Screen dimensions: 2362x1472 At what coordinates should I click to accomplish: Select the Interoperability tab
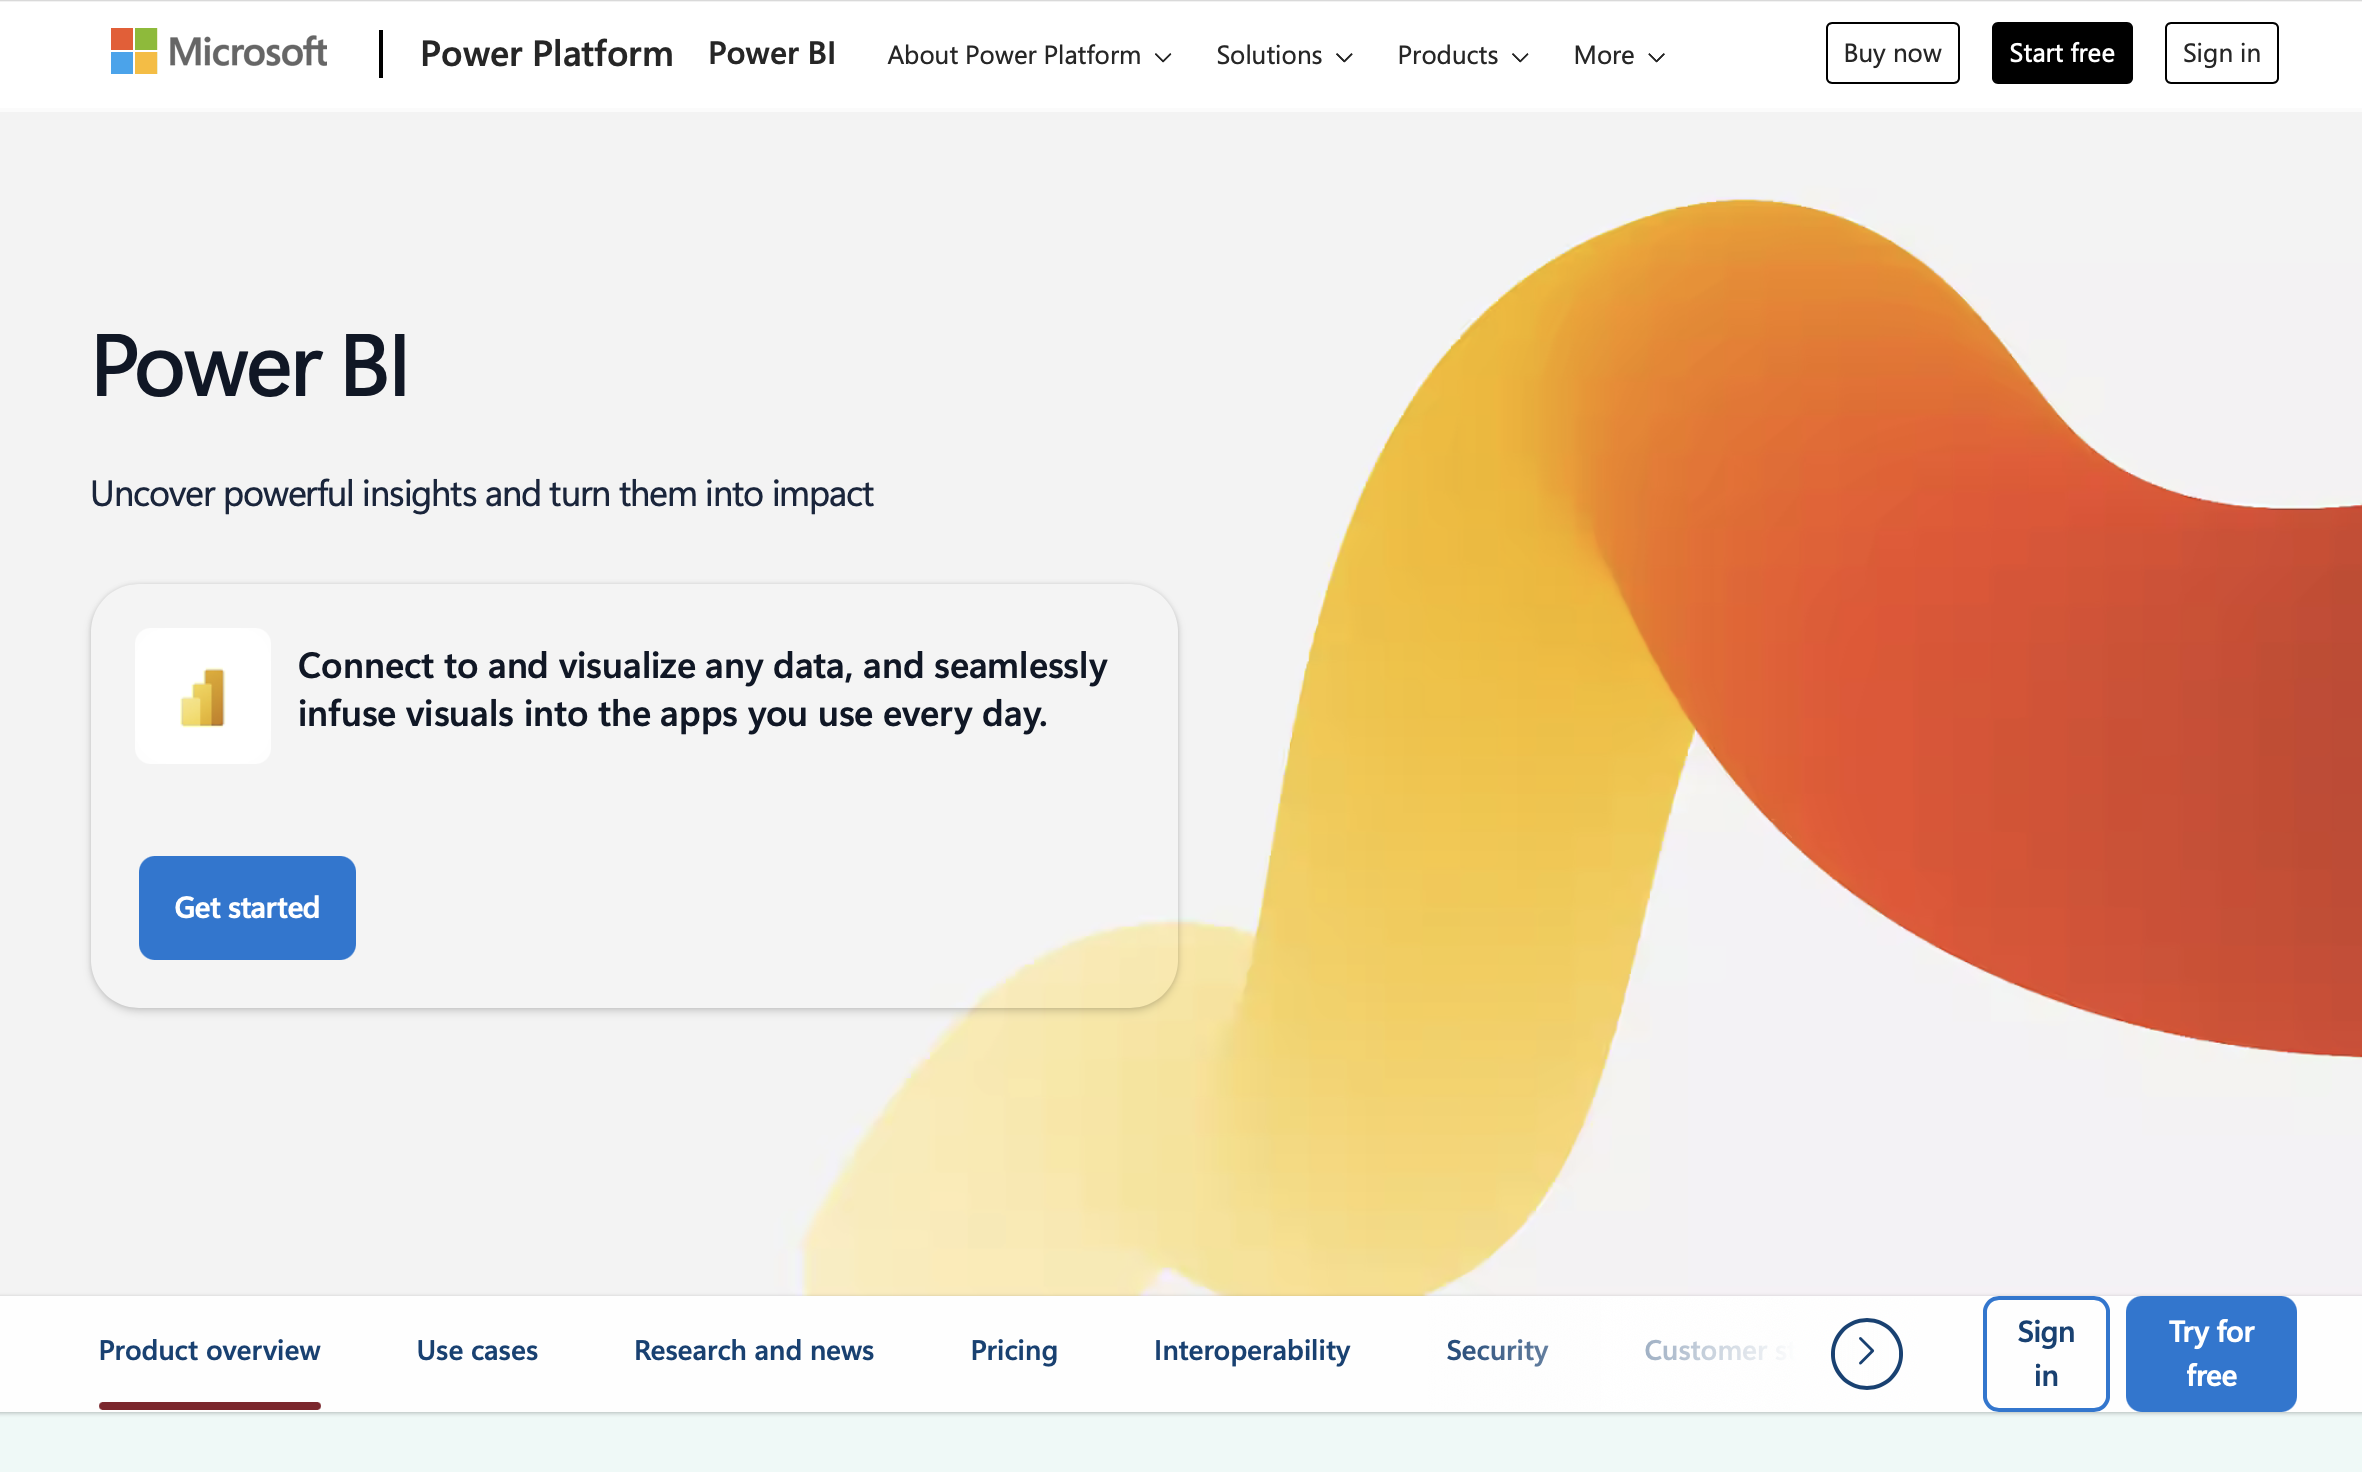1251,1350
